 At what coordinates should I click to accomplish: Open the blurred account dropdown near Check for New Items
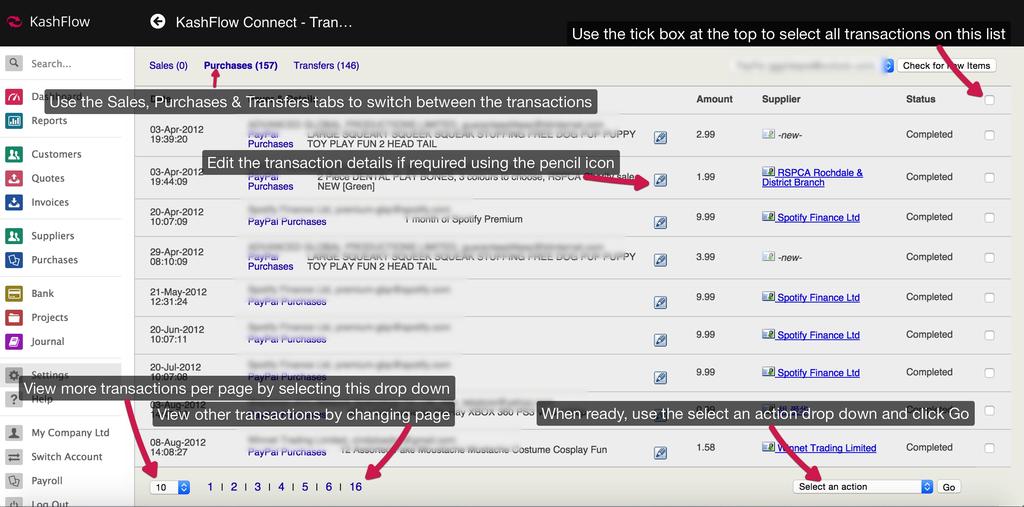tap(888, 66)
